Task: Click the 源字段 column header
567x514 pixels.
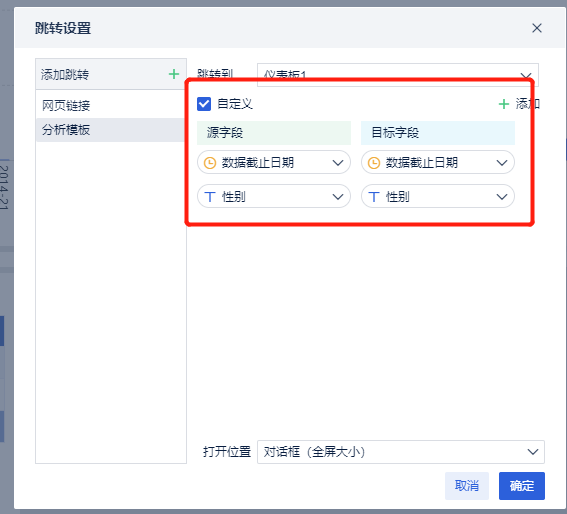Action: point(274,133)
